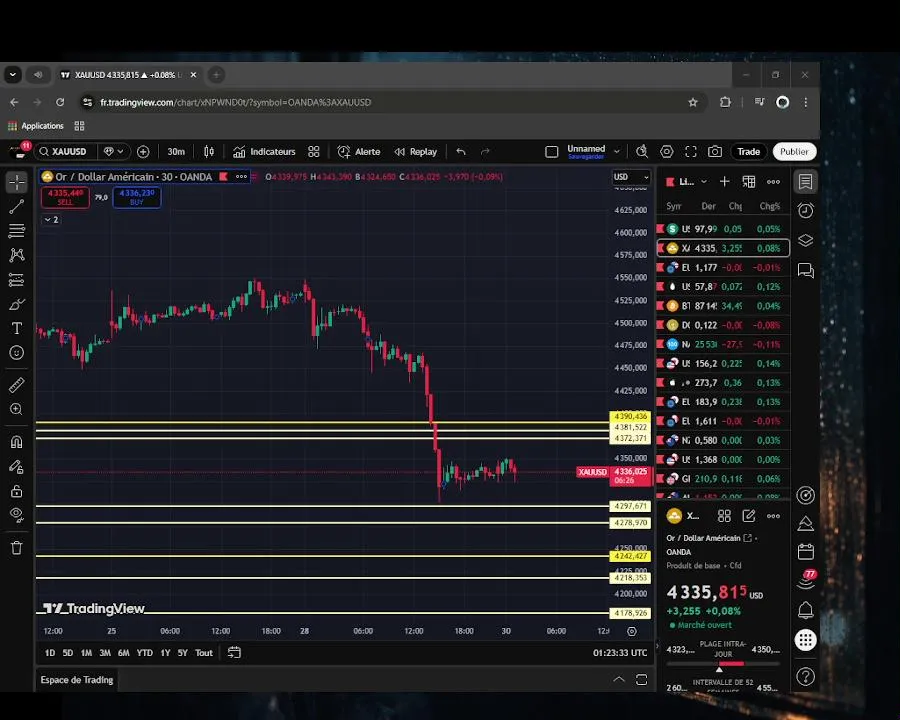Take a chart snapshot with camera icon
900x720 pixels.
coord(715,152)
